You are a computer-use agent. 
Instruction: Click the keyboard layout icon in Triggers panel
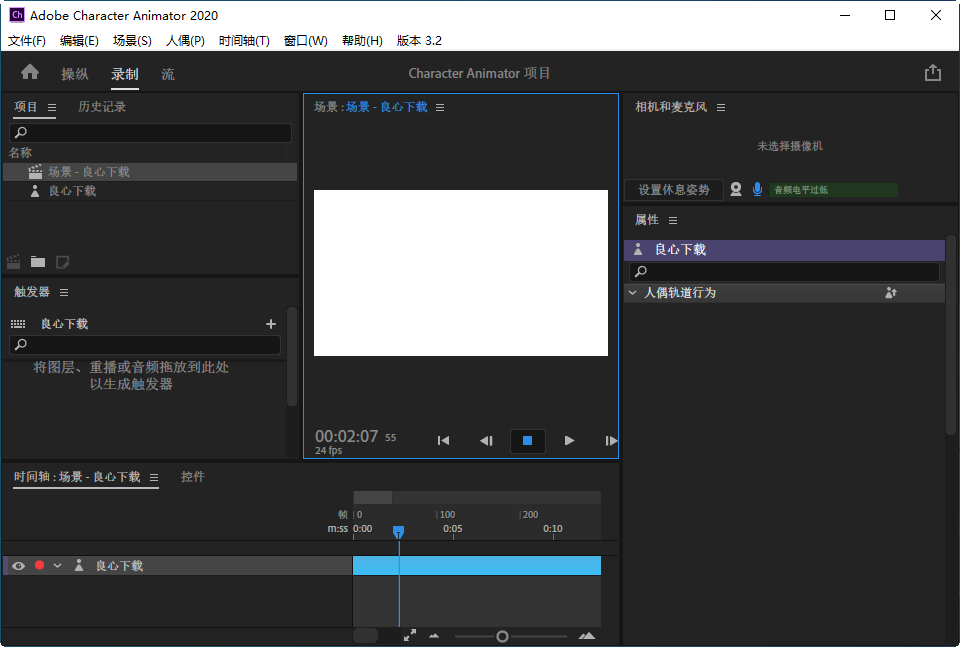tap(20, 323)
